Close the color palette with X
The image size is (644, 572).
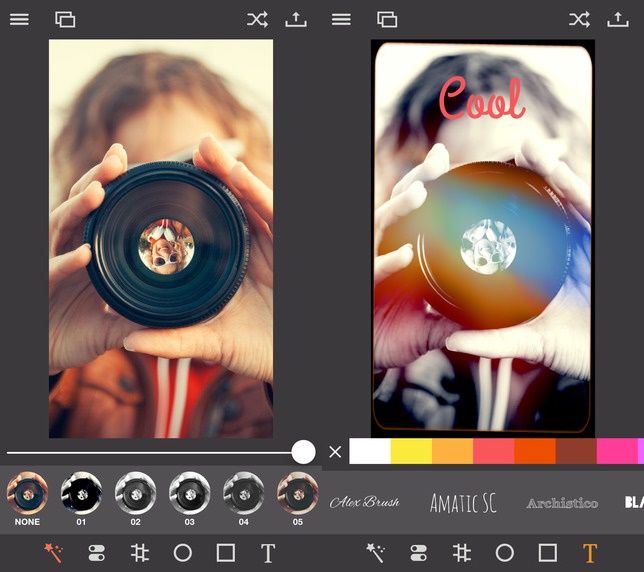point(335,452)
